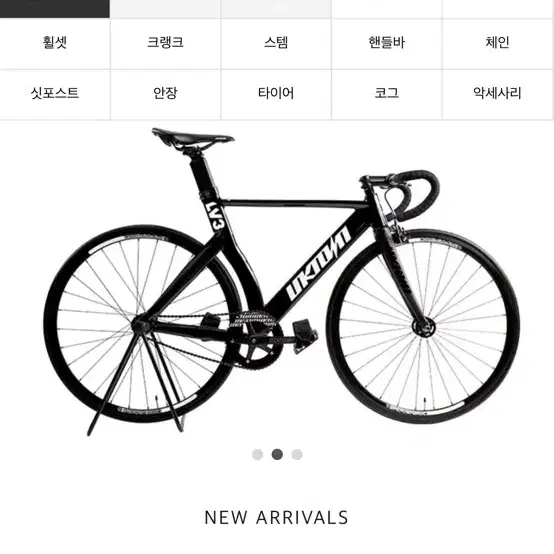The image size is (554, 554).
Task: Click the black bicycle banner image
Action: tap(282, 282)
